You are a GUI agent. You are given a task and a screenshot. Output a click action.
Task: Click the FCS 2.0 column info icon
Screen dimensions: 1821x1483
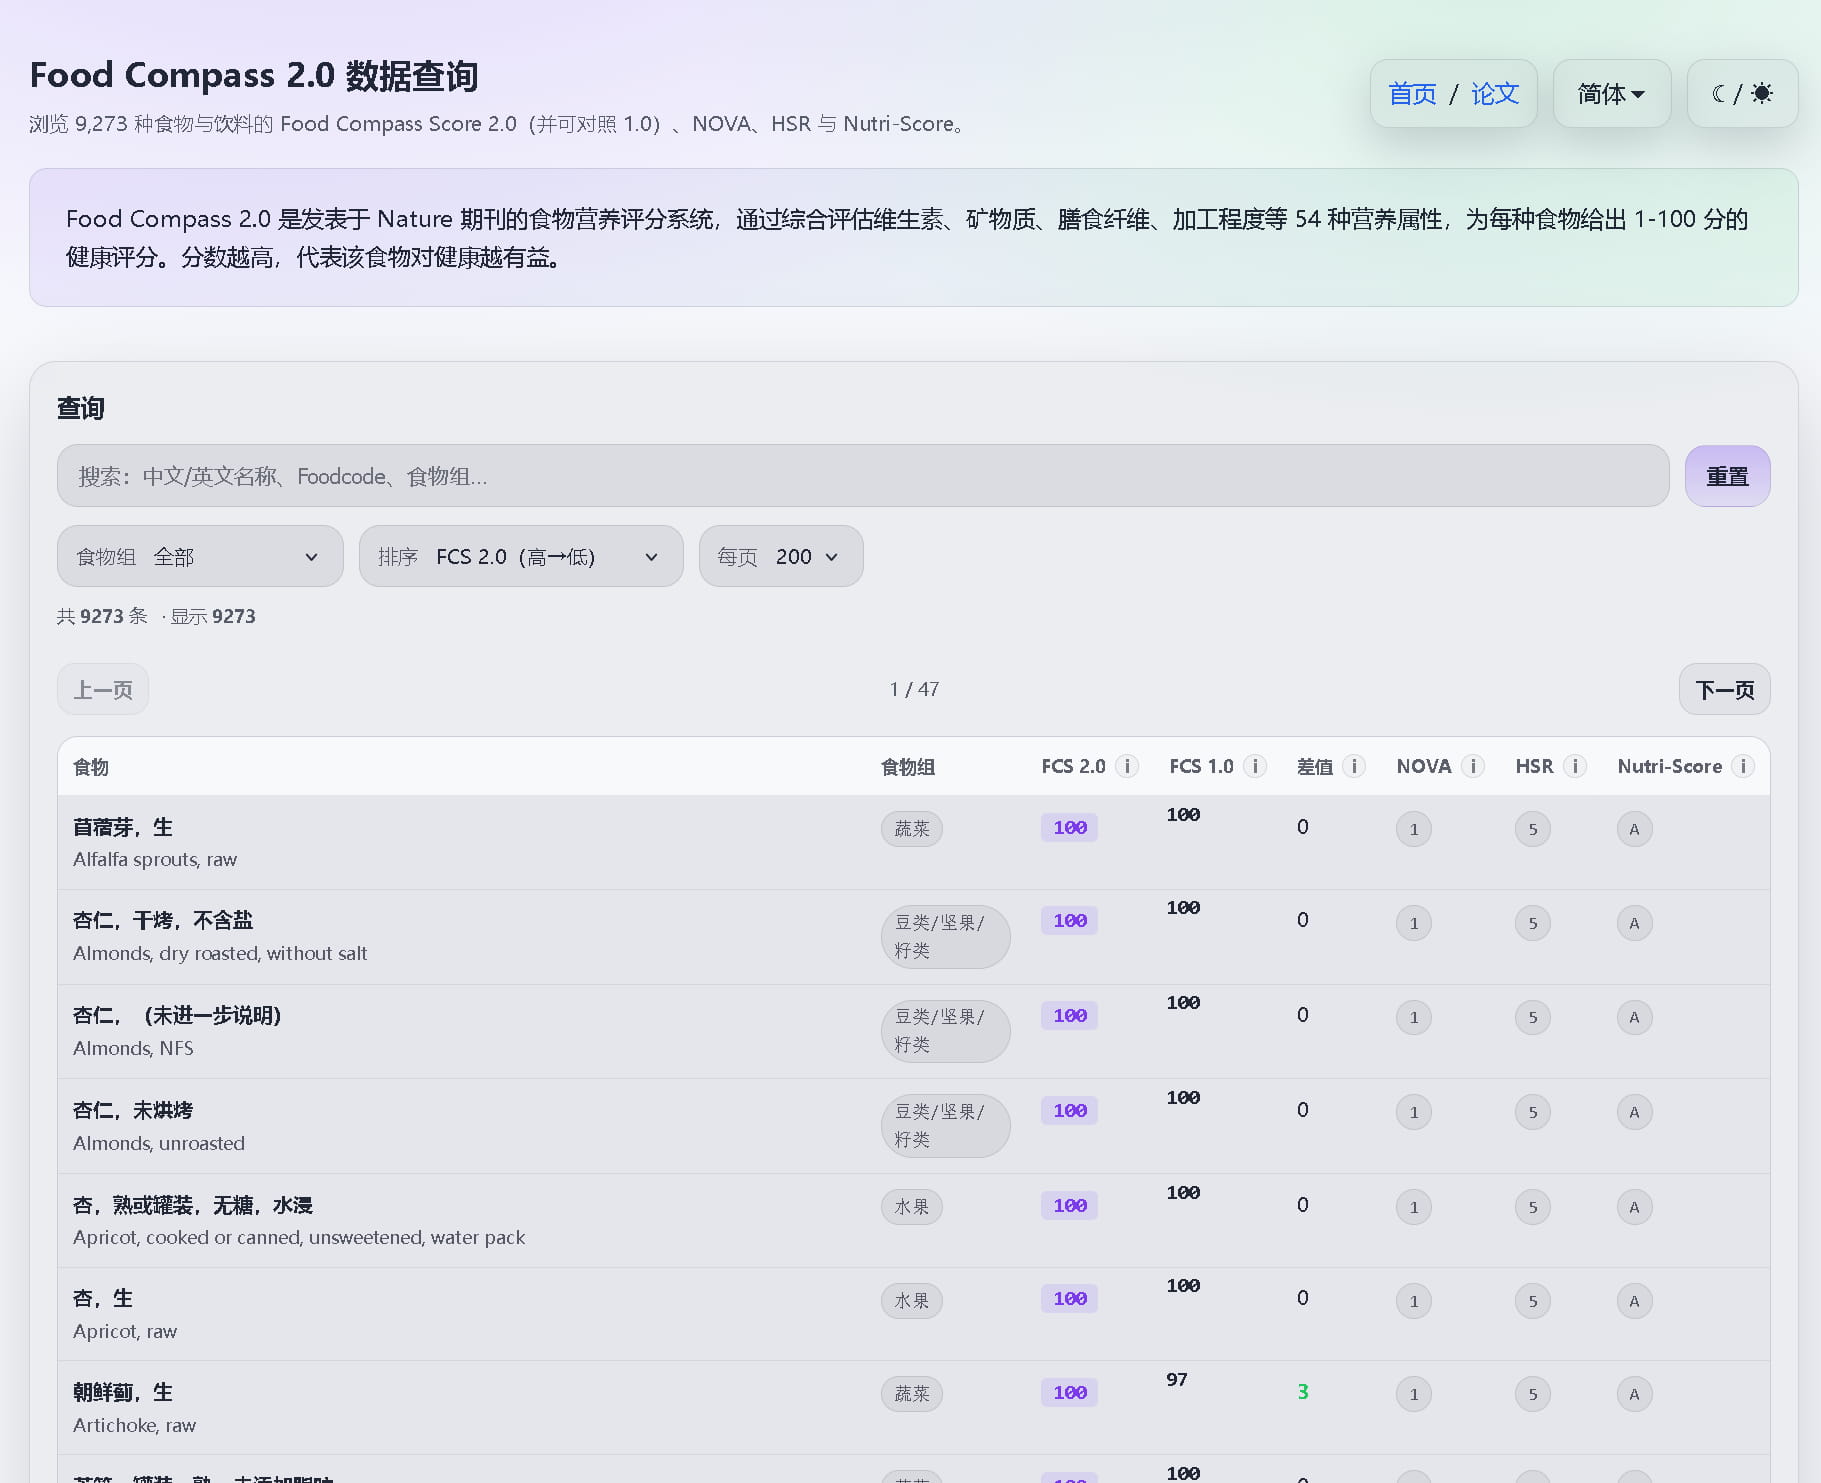(1127, 766)
